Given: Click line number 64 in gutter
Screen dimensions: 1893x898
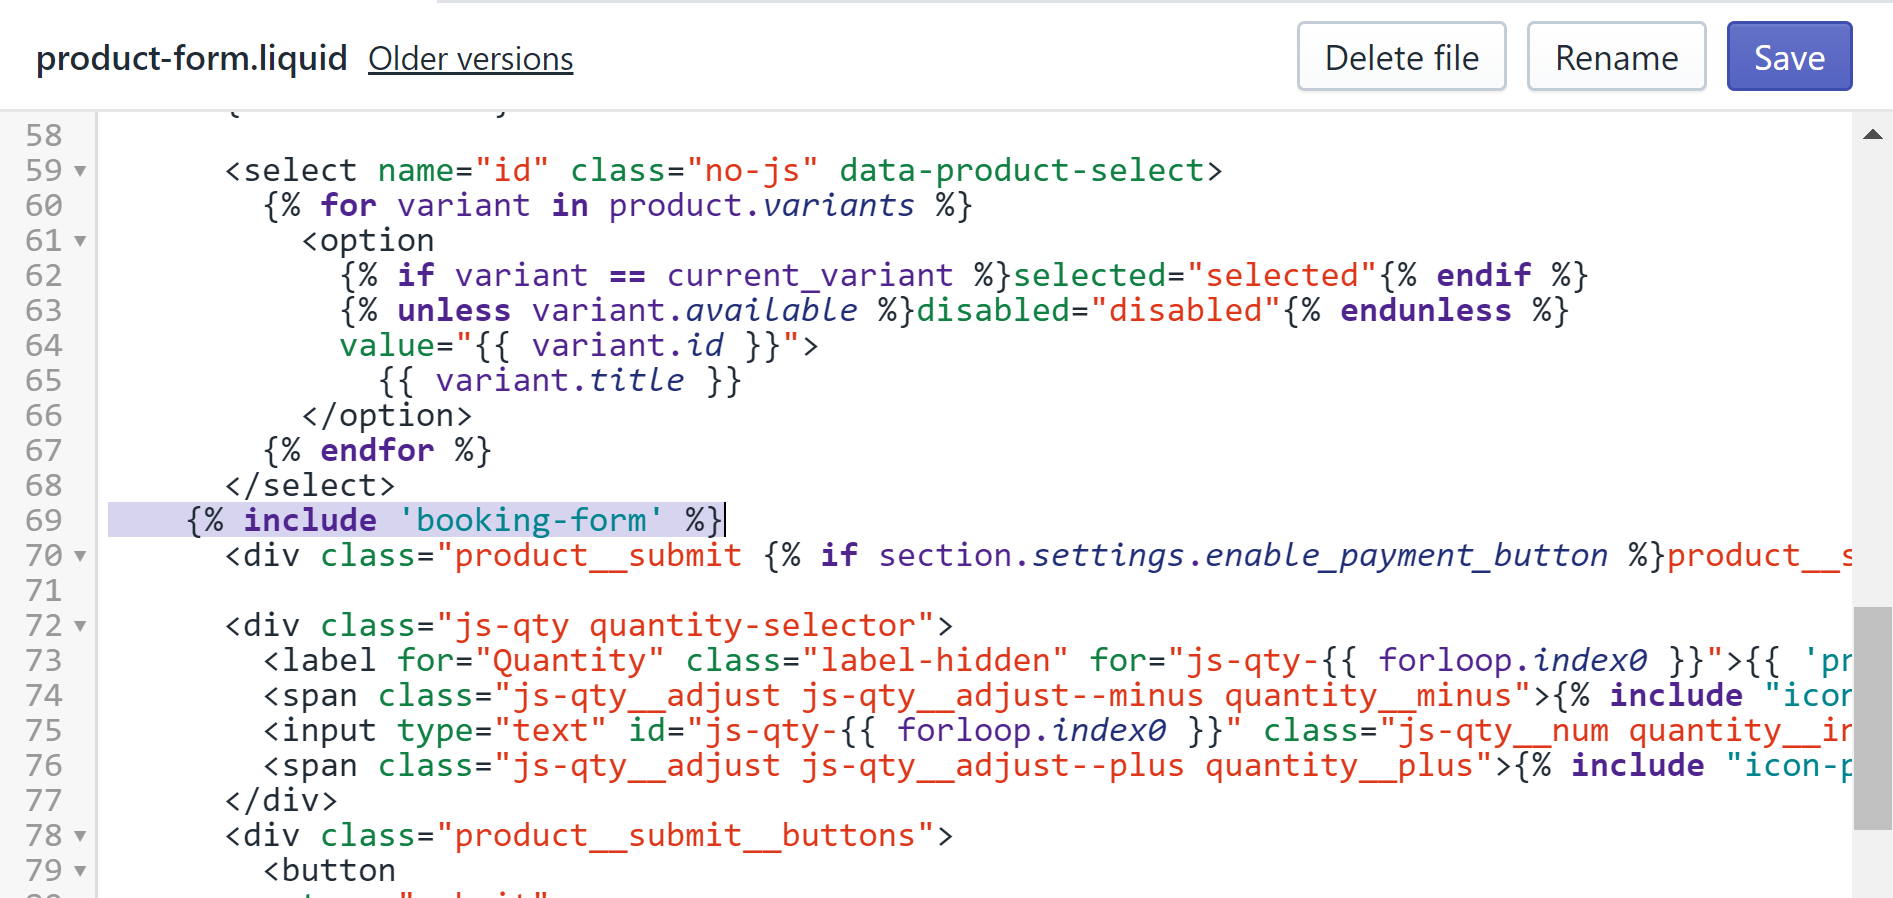Looking at the screenshot, I should coord(44,346).
